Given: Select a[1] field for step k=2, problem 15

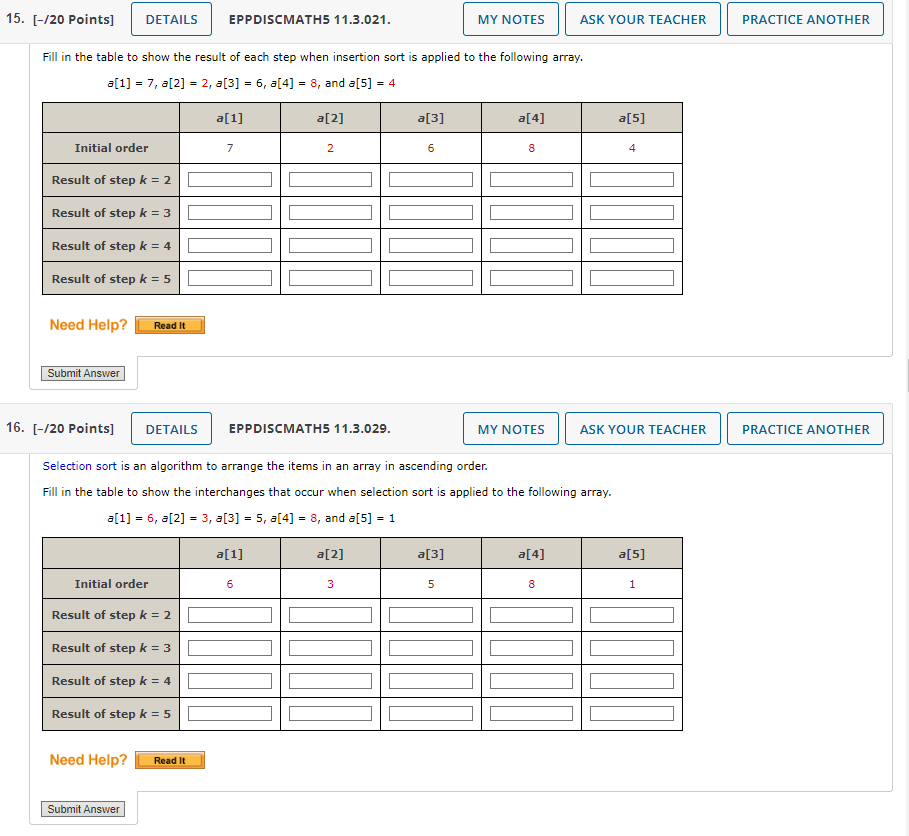Looking at the screenshot, I should pos(229,179).
